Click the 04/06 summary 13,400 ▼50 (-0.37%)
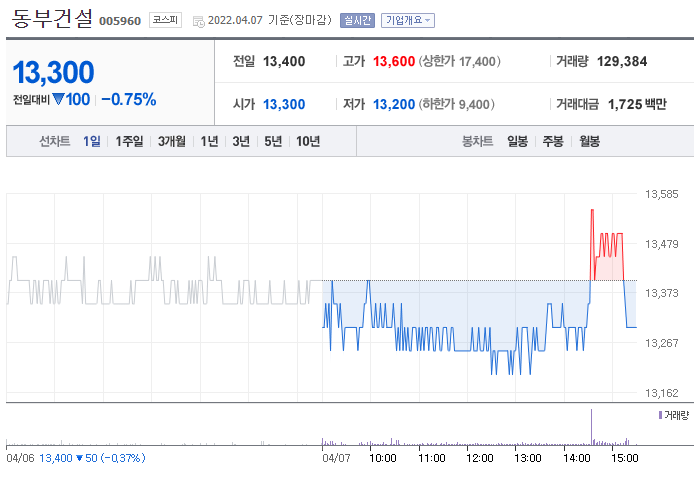This screenshot has height=477, width=694. click(x=92, y=458)
